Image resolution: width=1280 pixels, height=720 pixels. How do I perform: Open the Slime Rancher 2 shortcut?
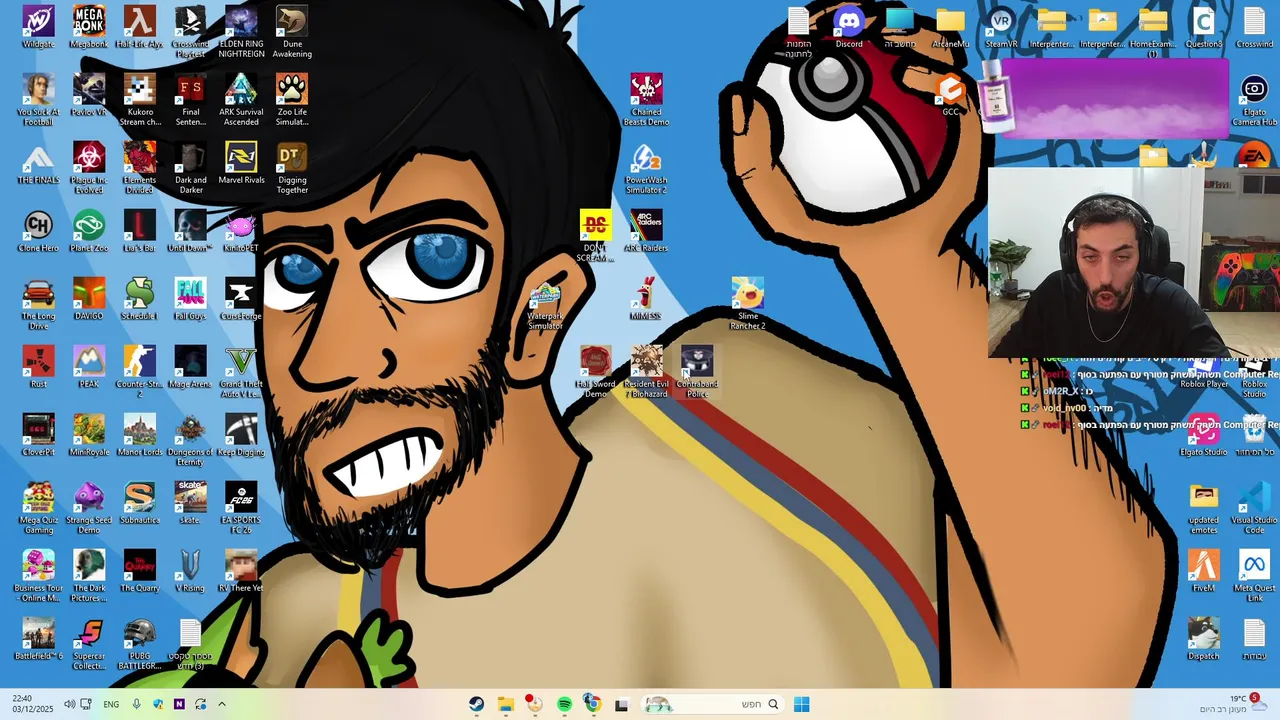coord(748,304)
